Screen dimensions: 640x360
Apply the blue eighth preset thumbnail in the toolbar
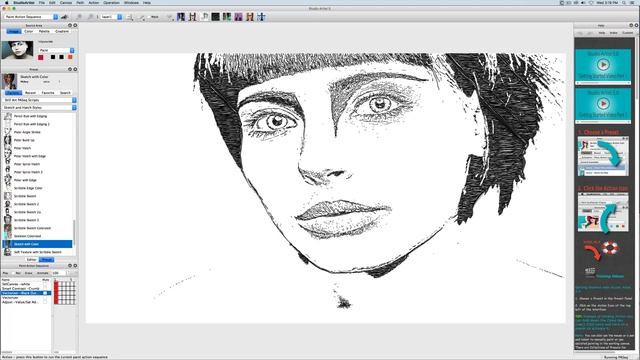pos(261,17)
